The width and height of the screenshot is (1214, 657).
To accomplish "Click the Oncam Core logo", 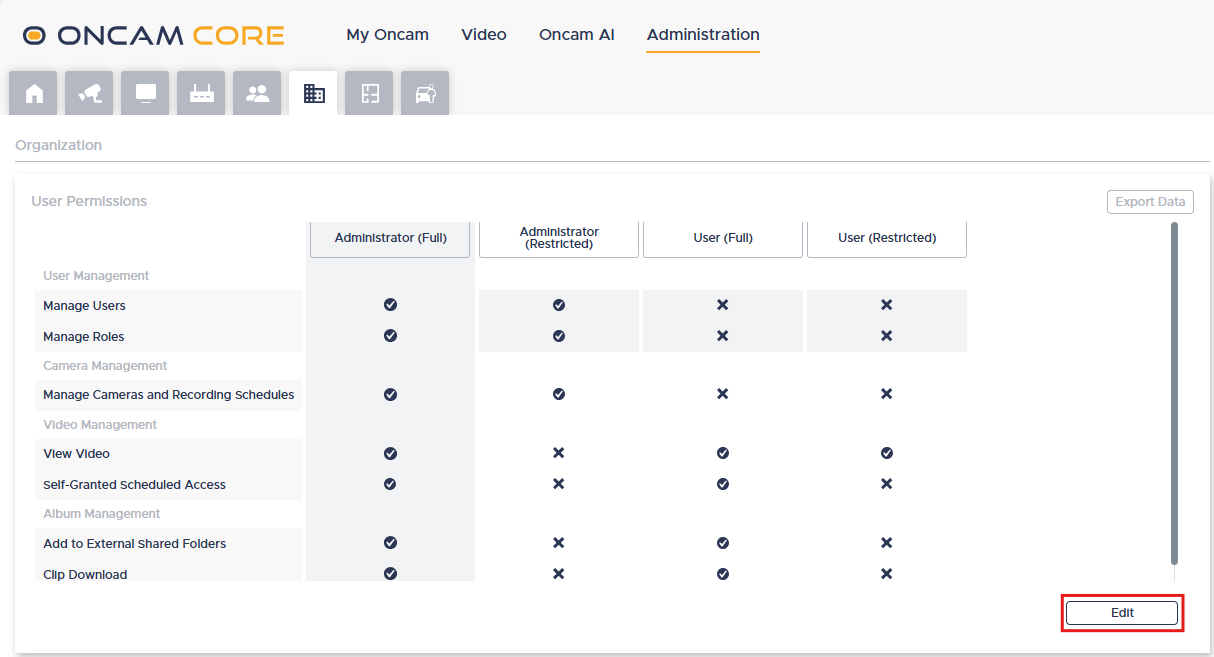I will click(x=154, y=36).
